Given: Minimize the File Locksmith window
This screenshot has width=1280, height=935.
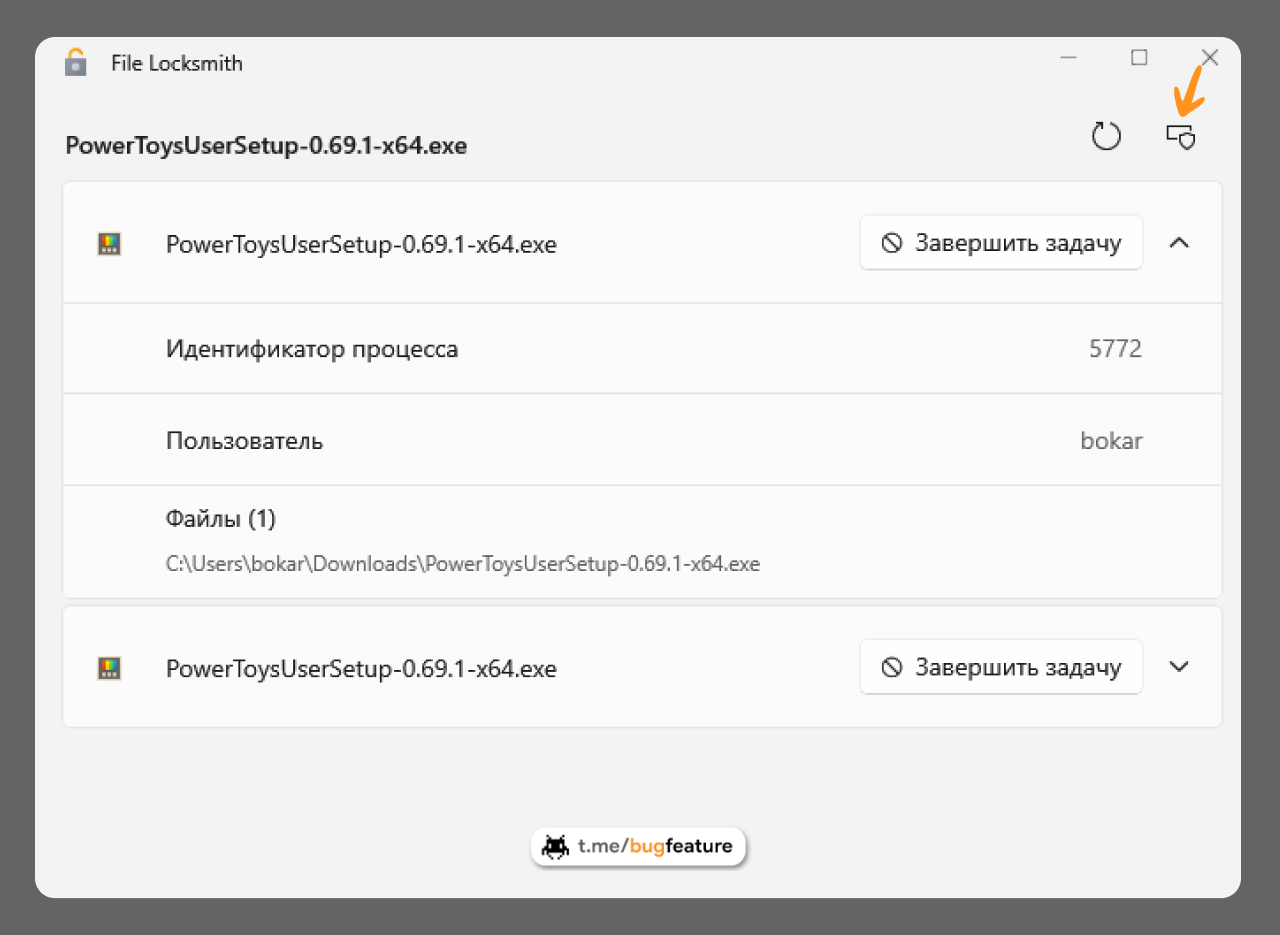Looking at the screenshot, I should click(x=1068, y=58).
